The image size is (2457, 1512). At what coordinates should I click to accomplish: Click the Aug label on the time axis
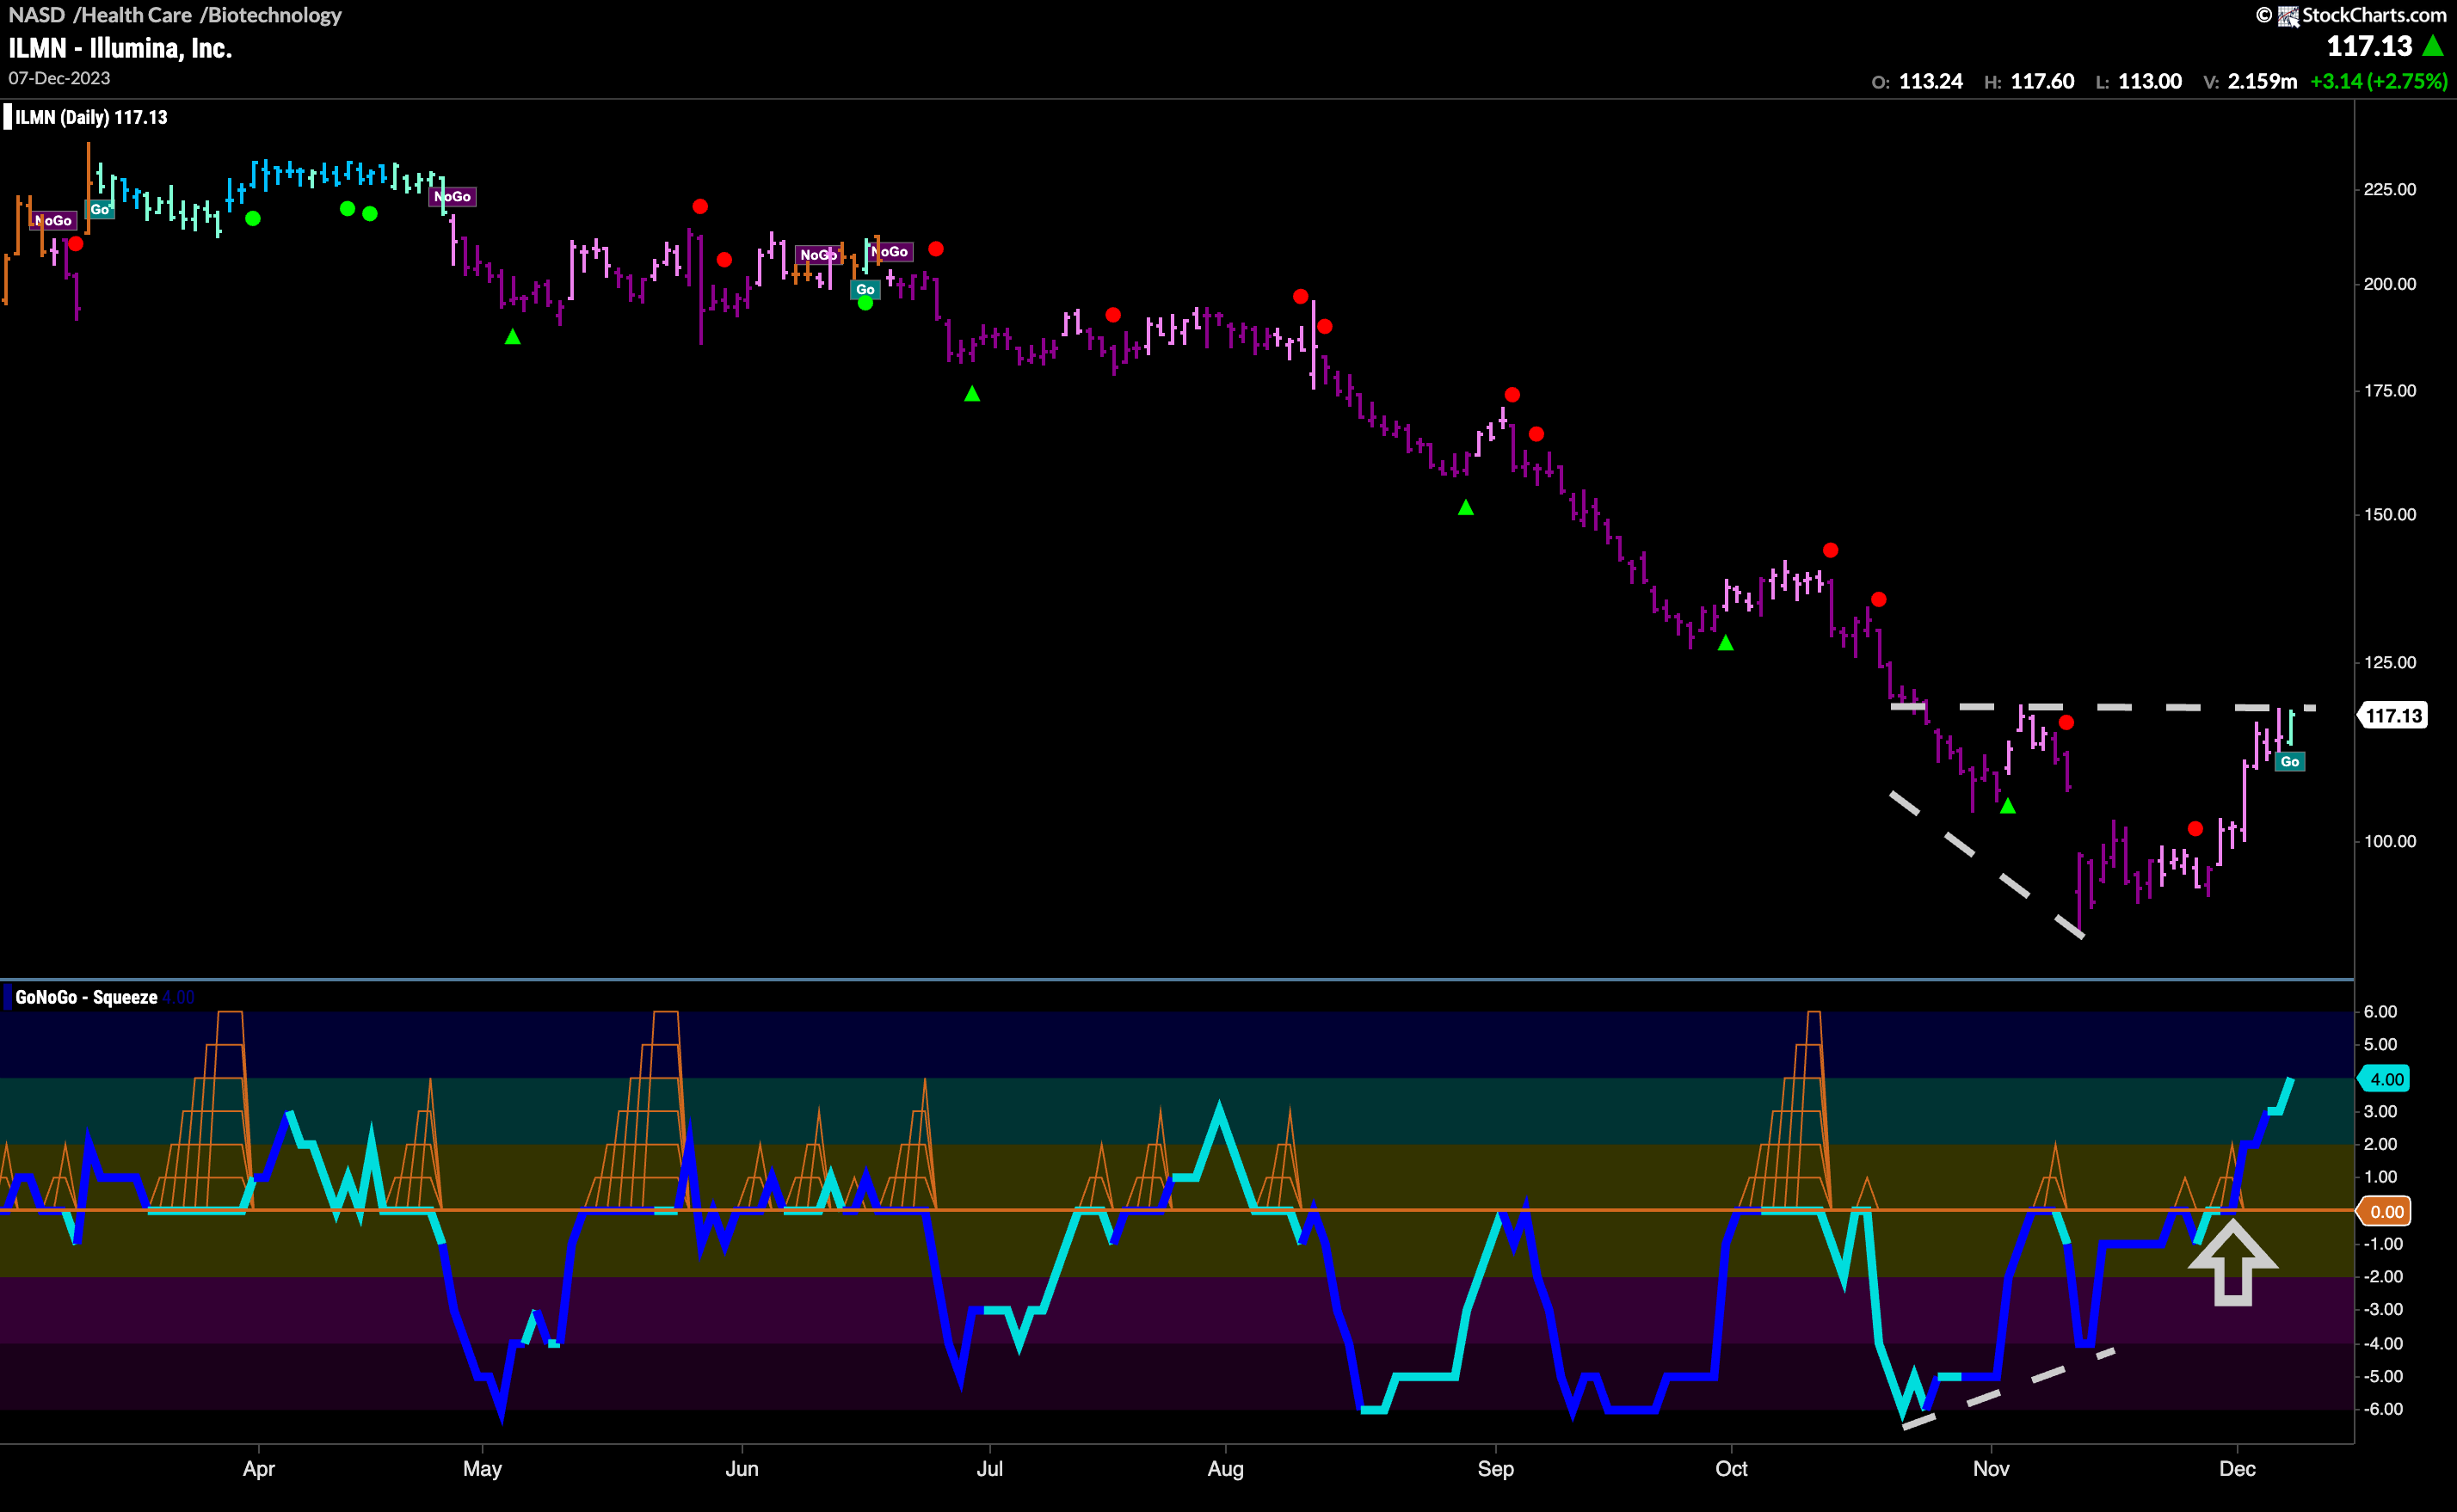(x=1226, y=1468)
